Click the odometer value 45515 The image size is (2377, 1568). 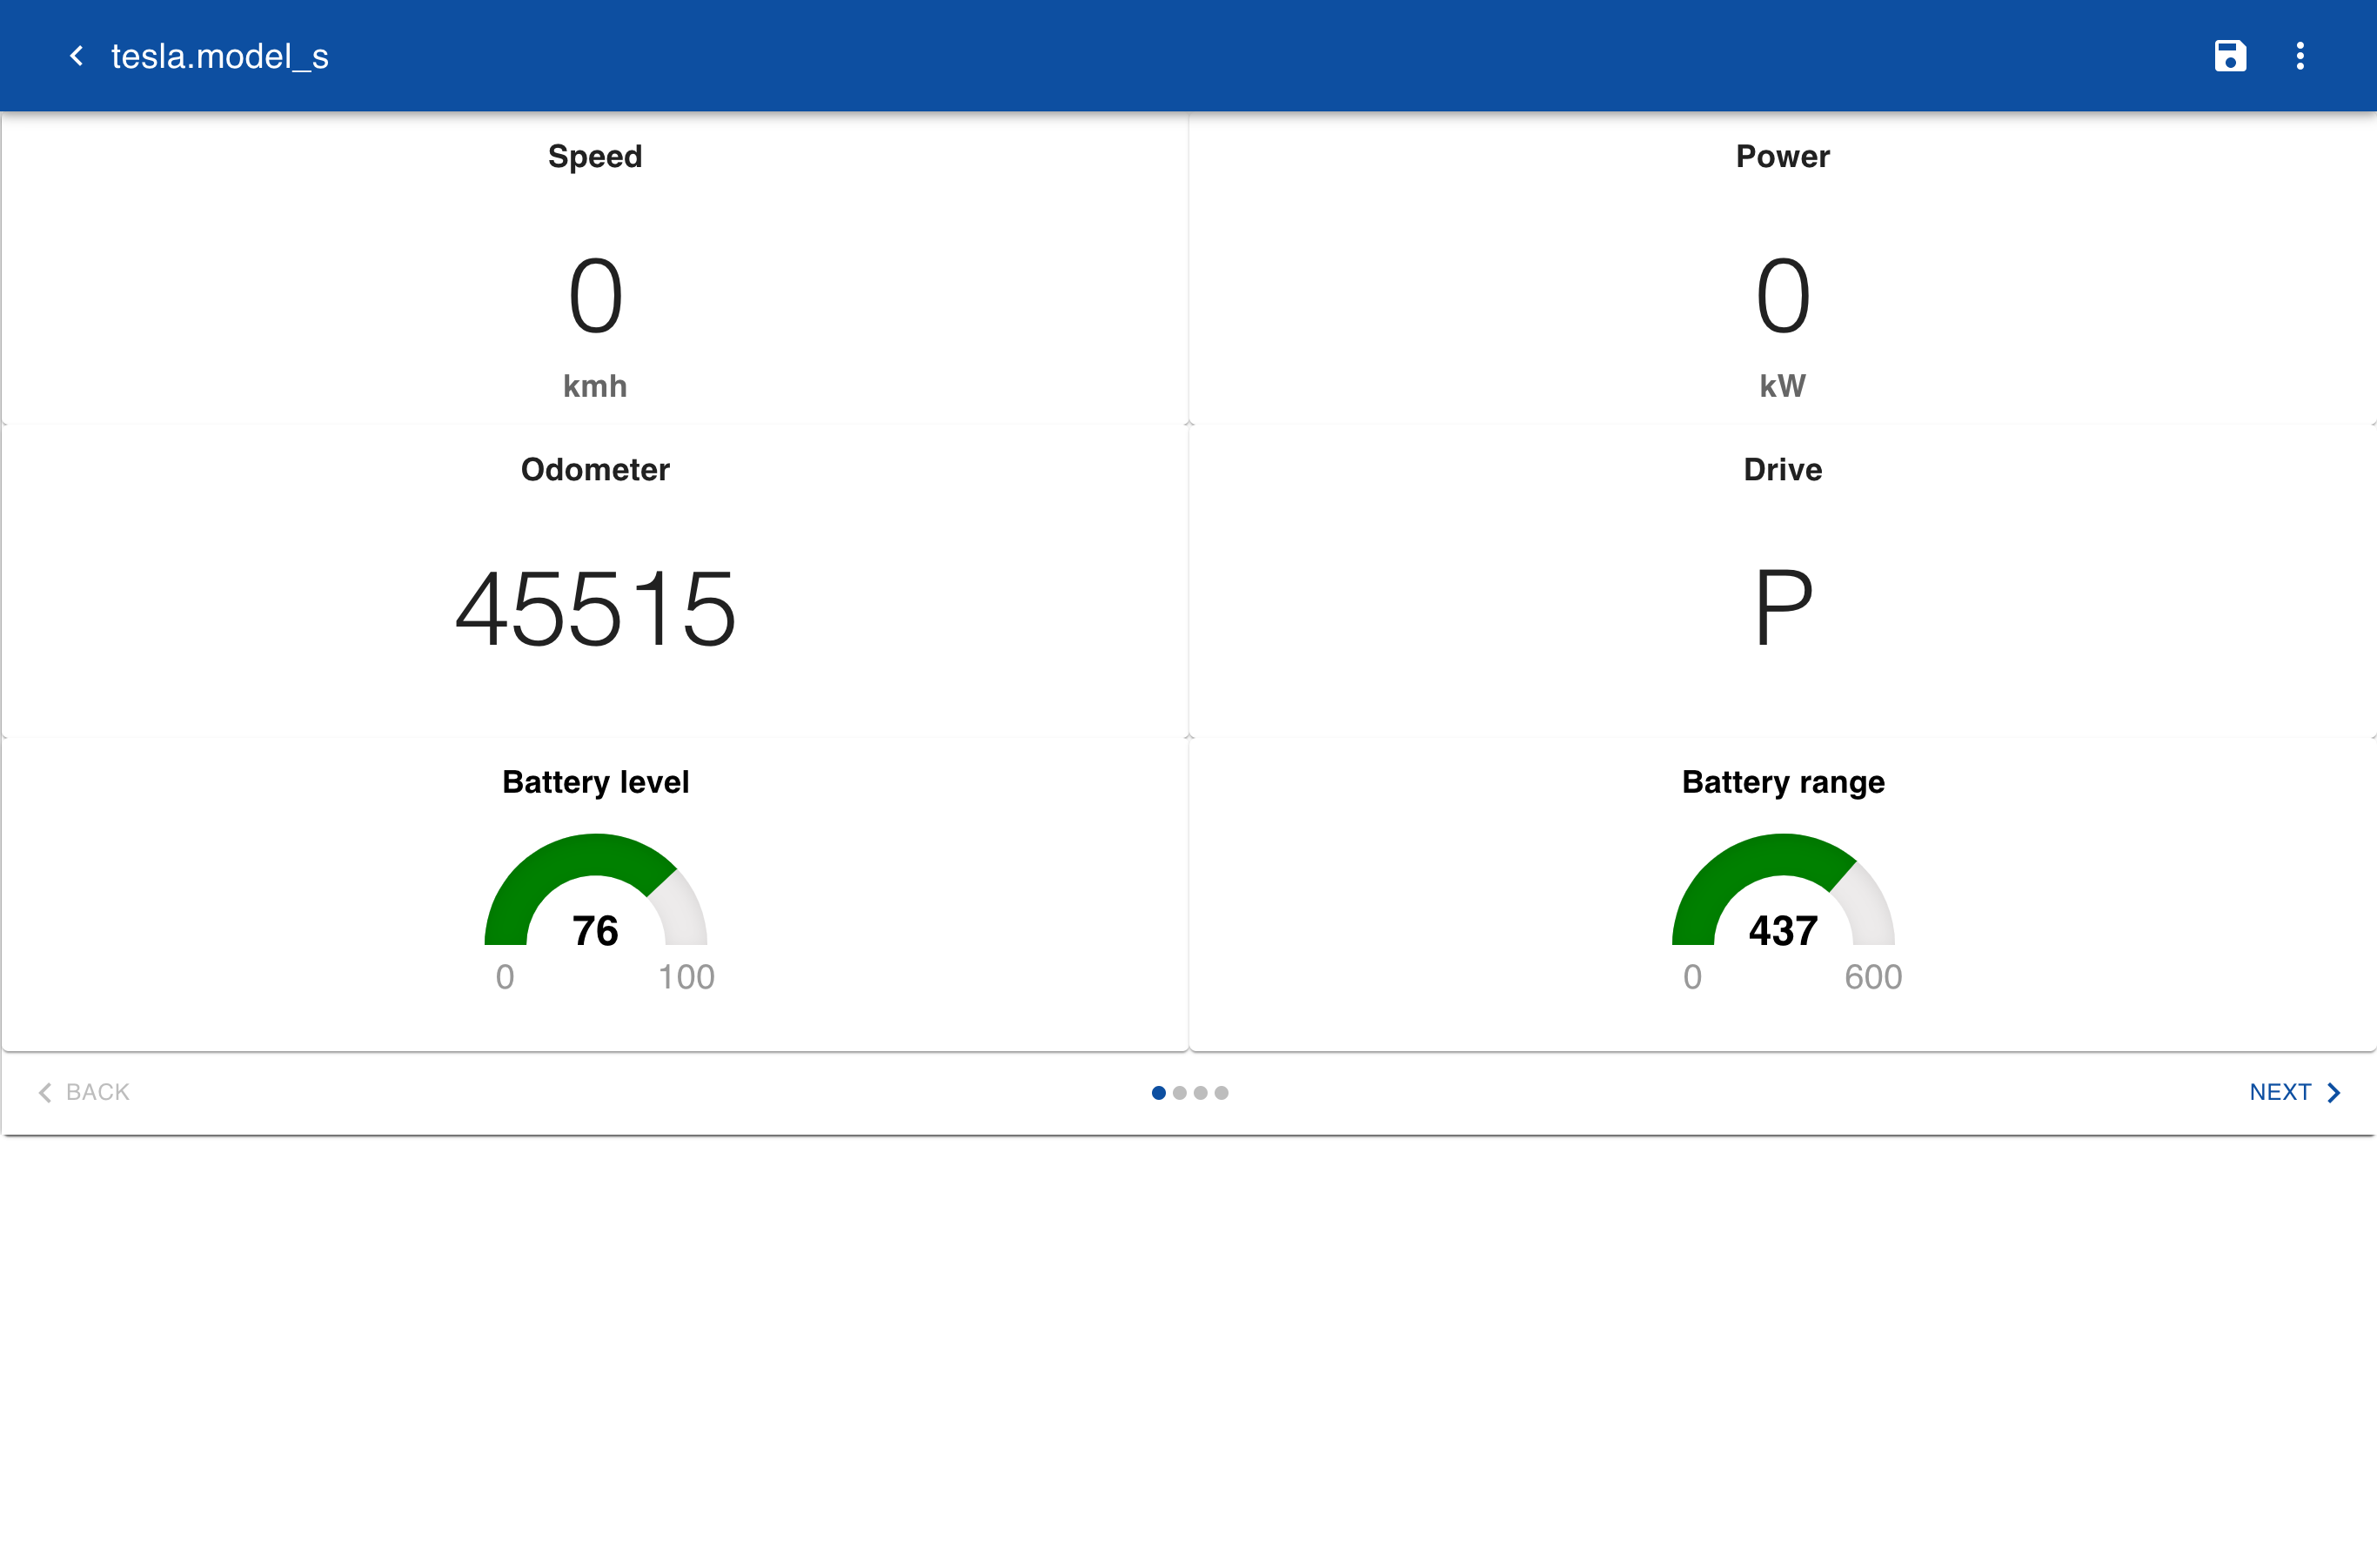tap(595, 609)
